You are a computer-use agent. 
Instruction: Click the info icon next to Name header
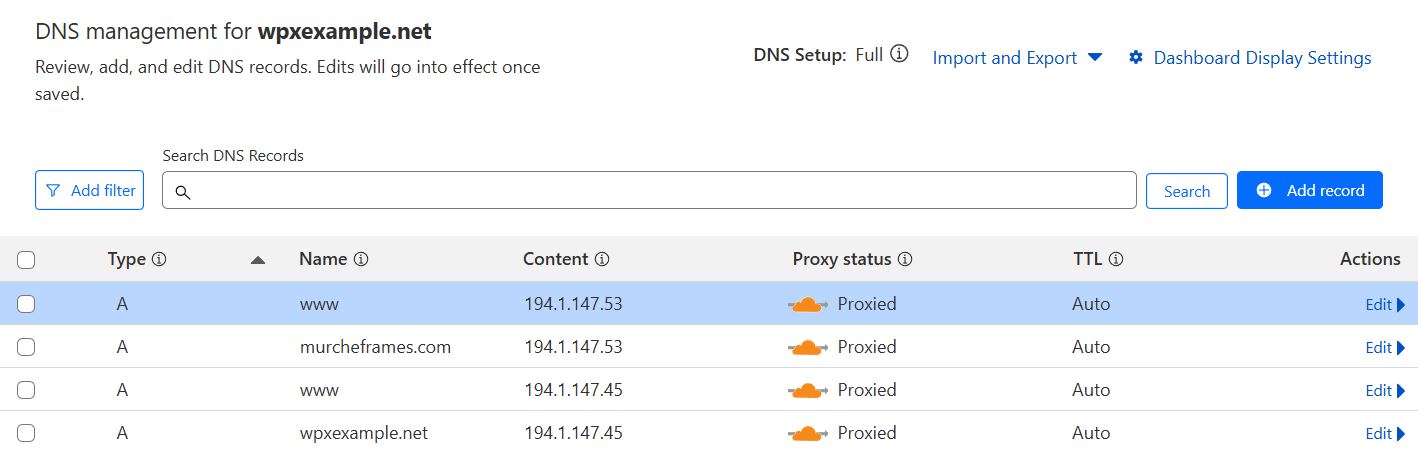point(361,259)
